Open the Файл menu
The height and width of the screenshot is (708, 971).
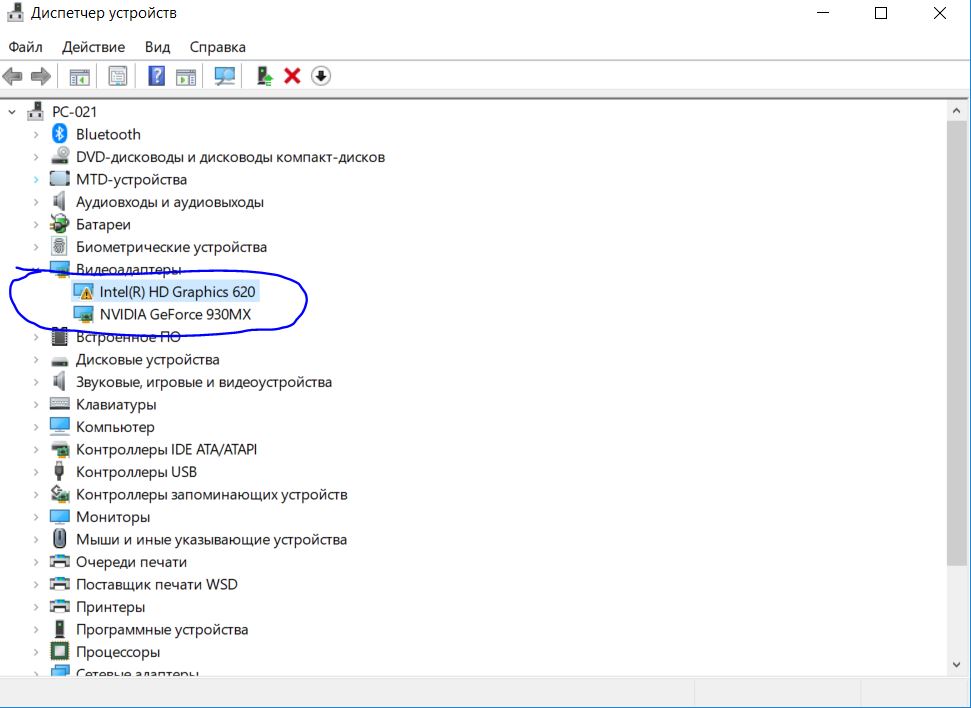pos(25,47)
